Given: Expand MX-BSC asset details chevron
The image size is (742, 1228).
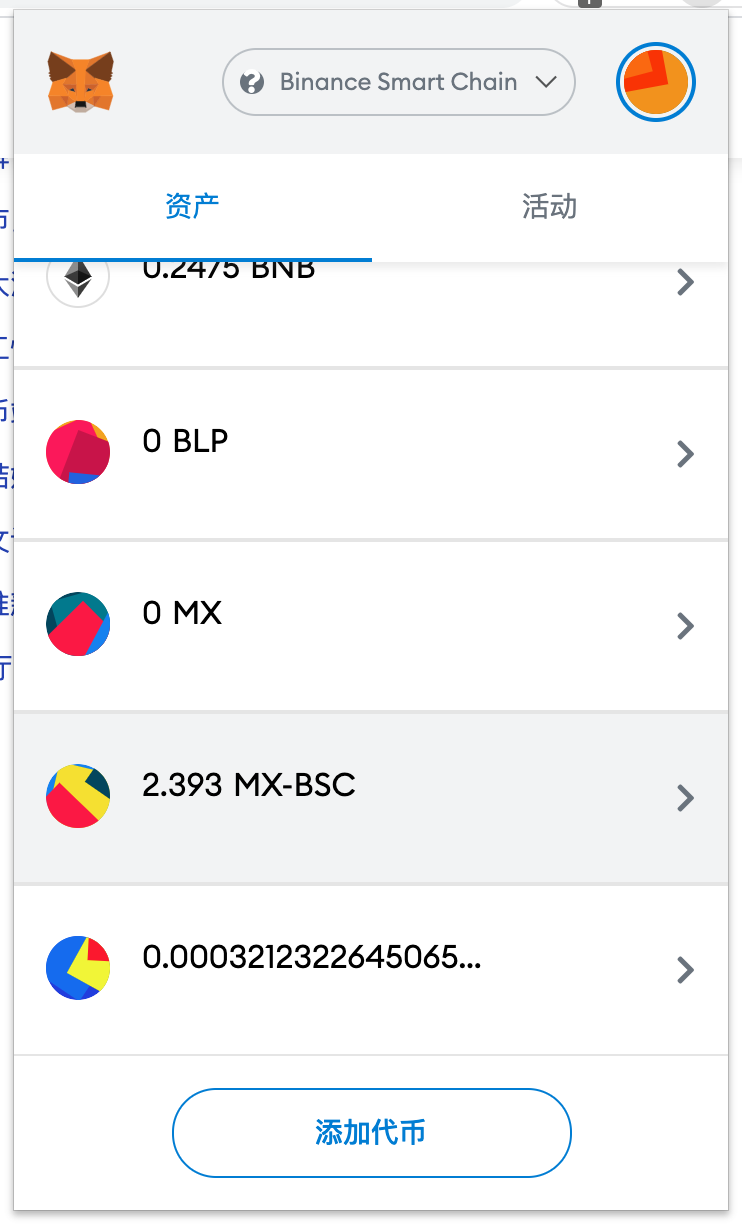Looking at the screenshot, I should [x=685, y=798].
